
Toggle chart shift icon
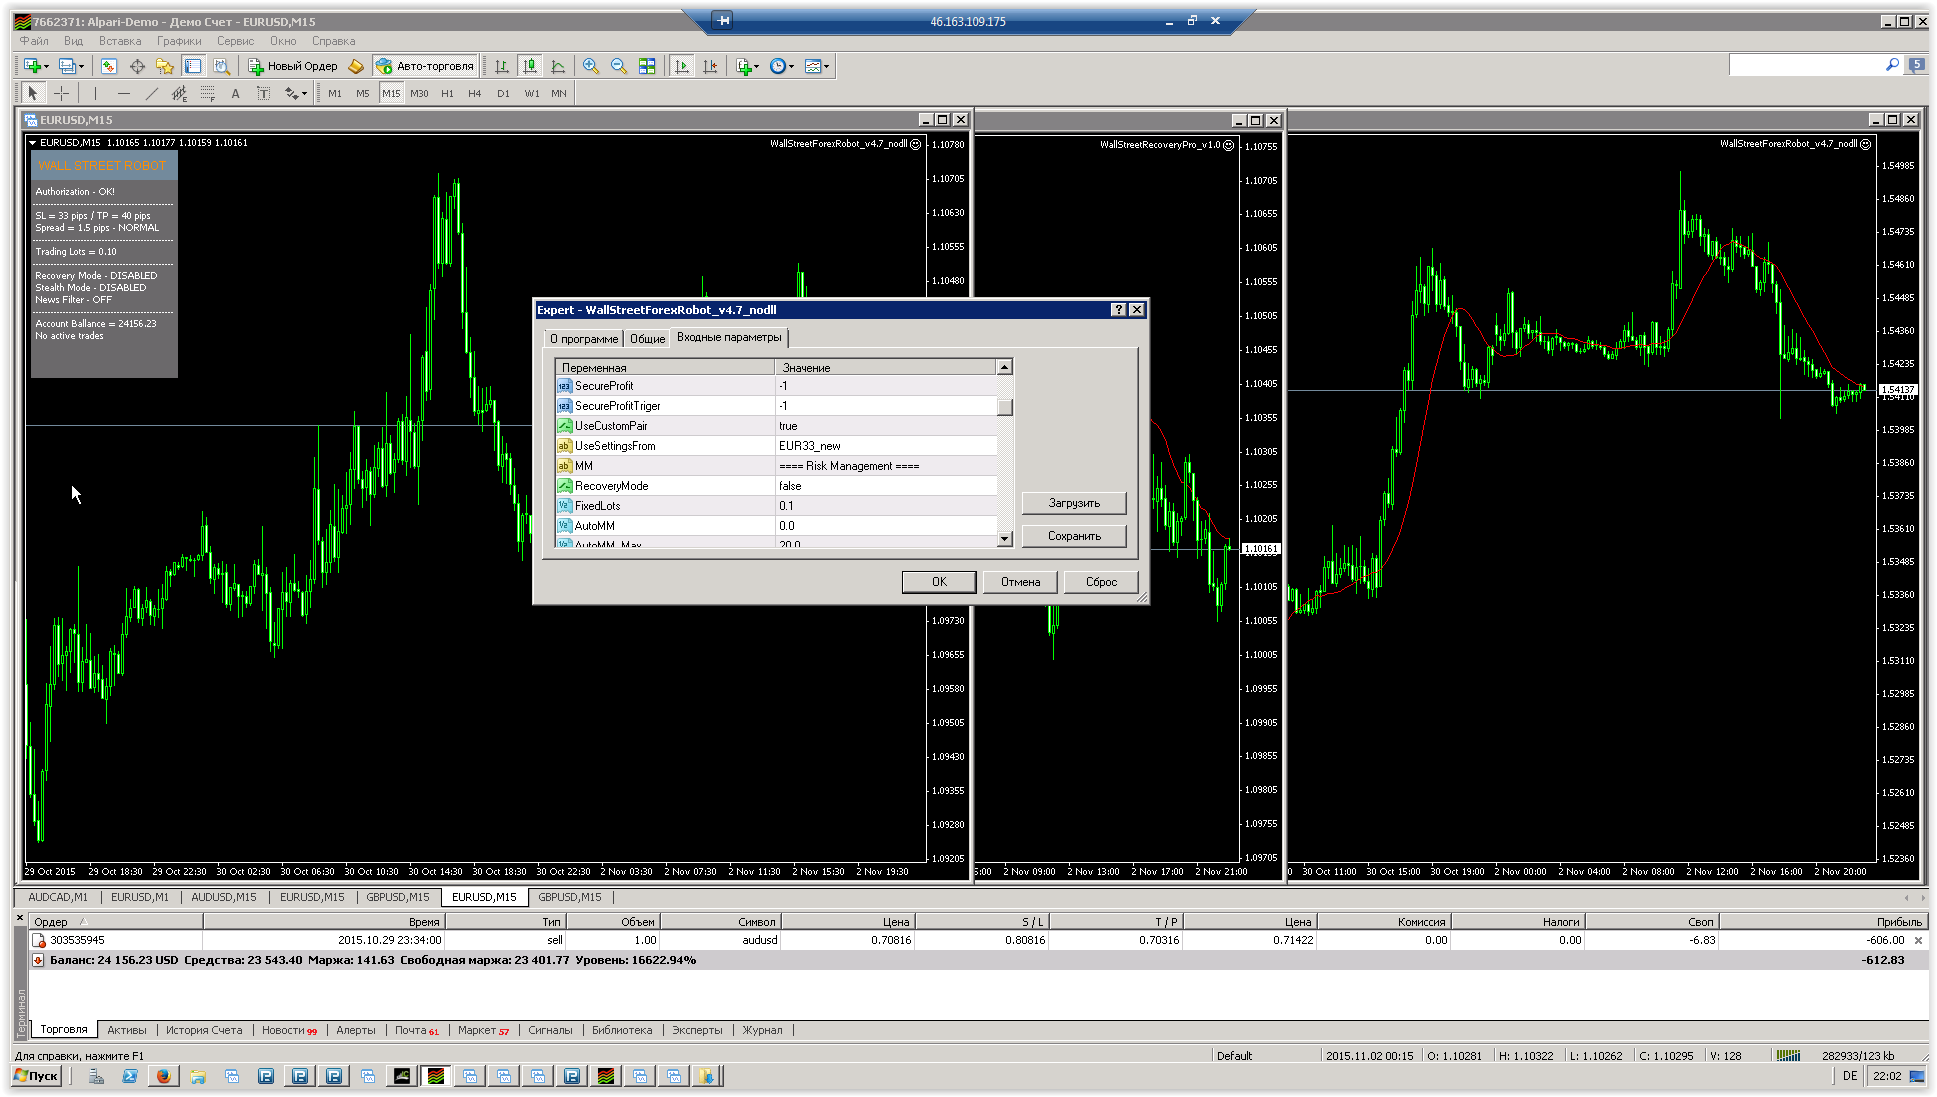pyautogui.click(x=710, y=66)
